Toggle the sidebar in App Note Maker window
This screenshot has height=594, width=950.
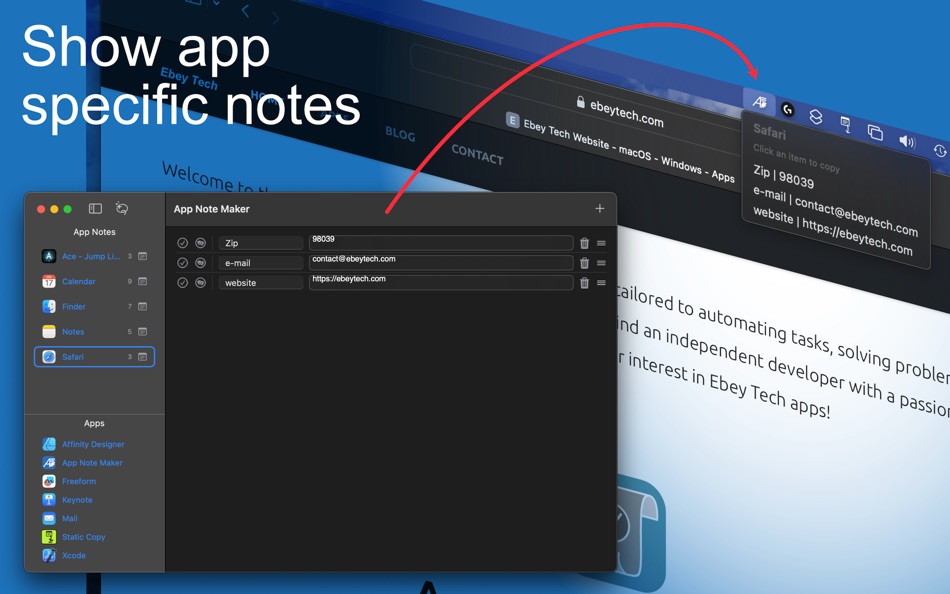tap(93, 207)
